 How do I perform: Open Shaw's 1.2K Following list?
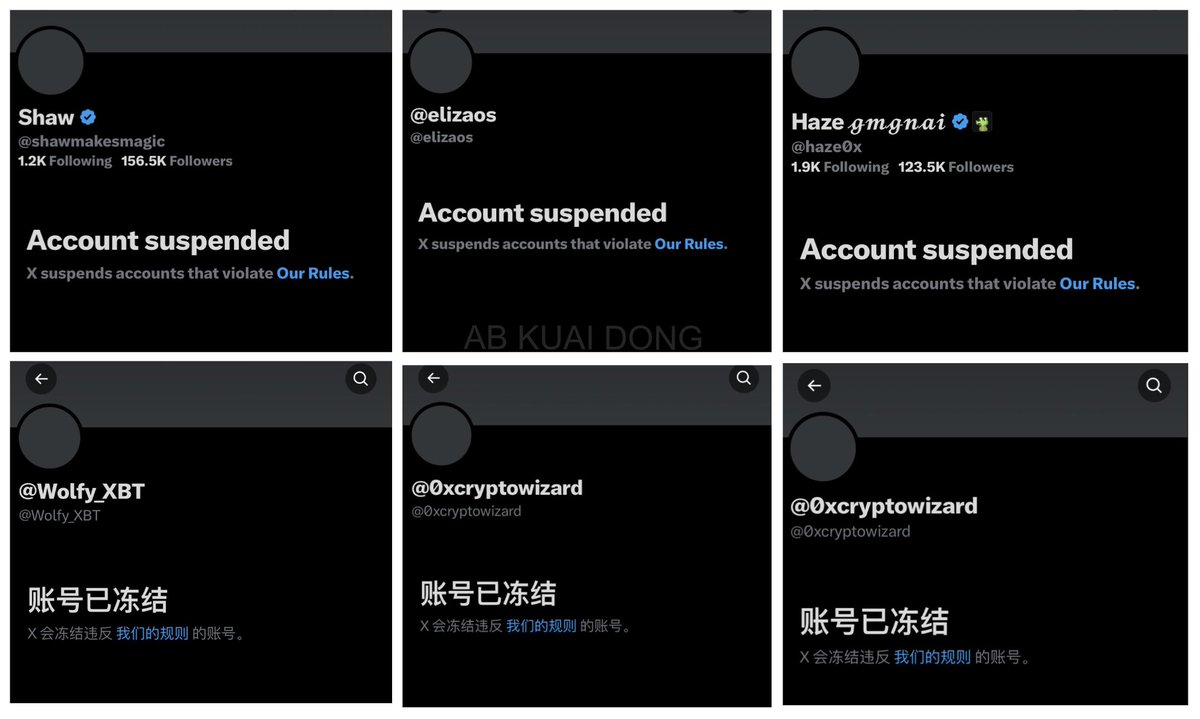pos(65,161)
